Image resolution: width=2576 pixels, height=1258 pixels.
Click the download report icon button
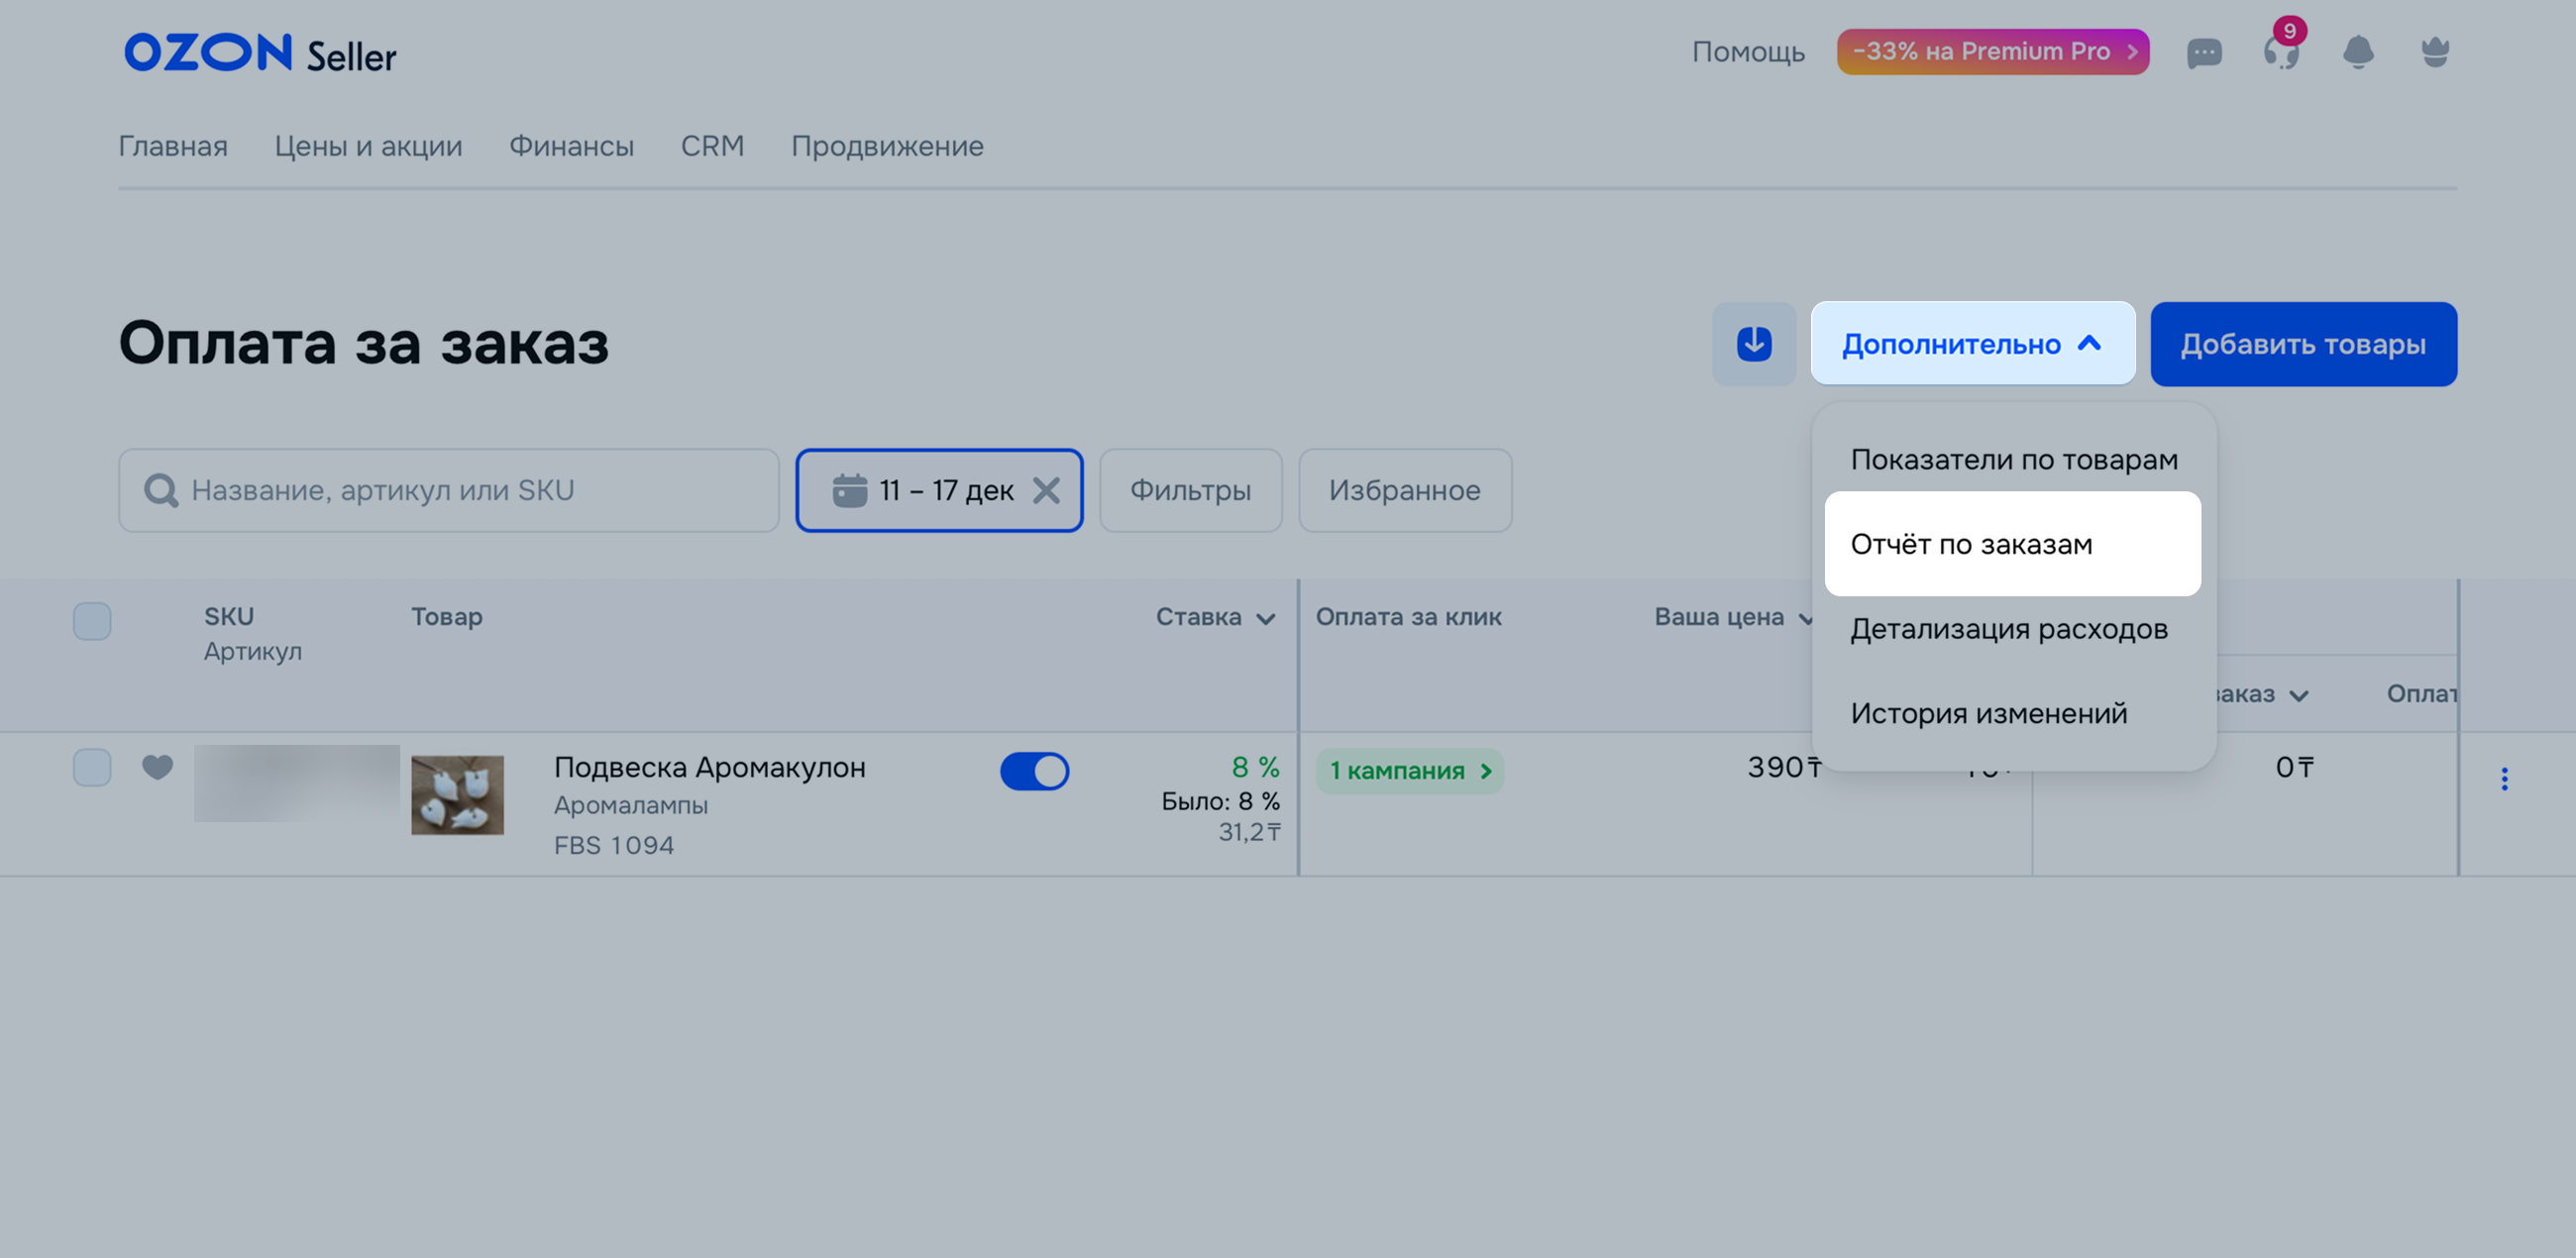point(1753,344)
